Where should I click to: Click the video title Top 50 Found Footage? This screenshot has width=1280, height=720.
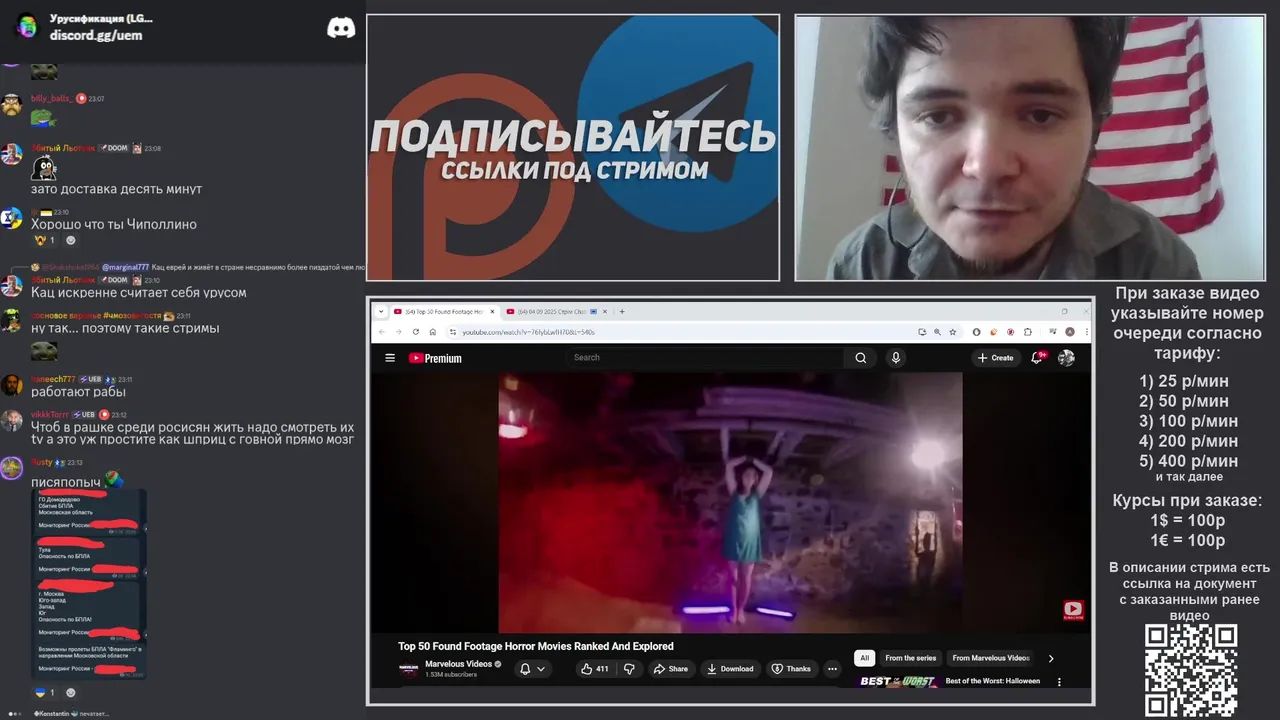536,646
